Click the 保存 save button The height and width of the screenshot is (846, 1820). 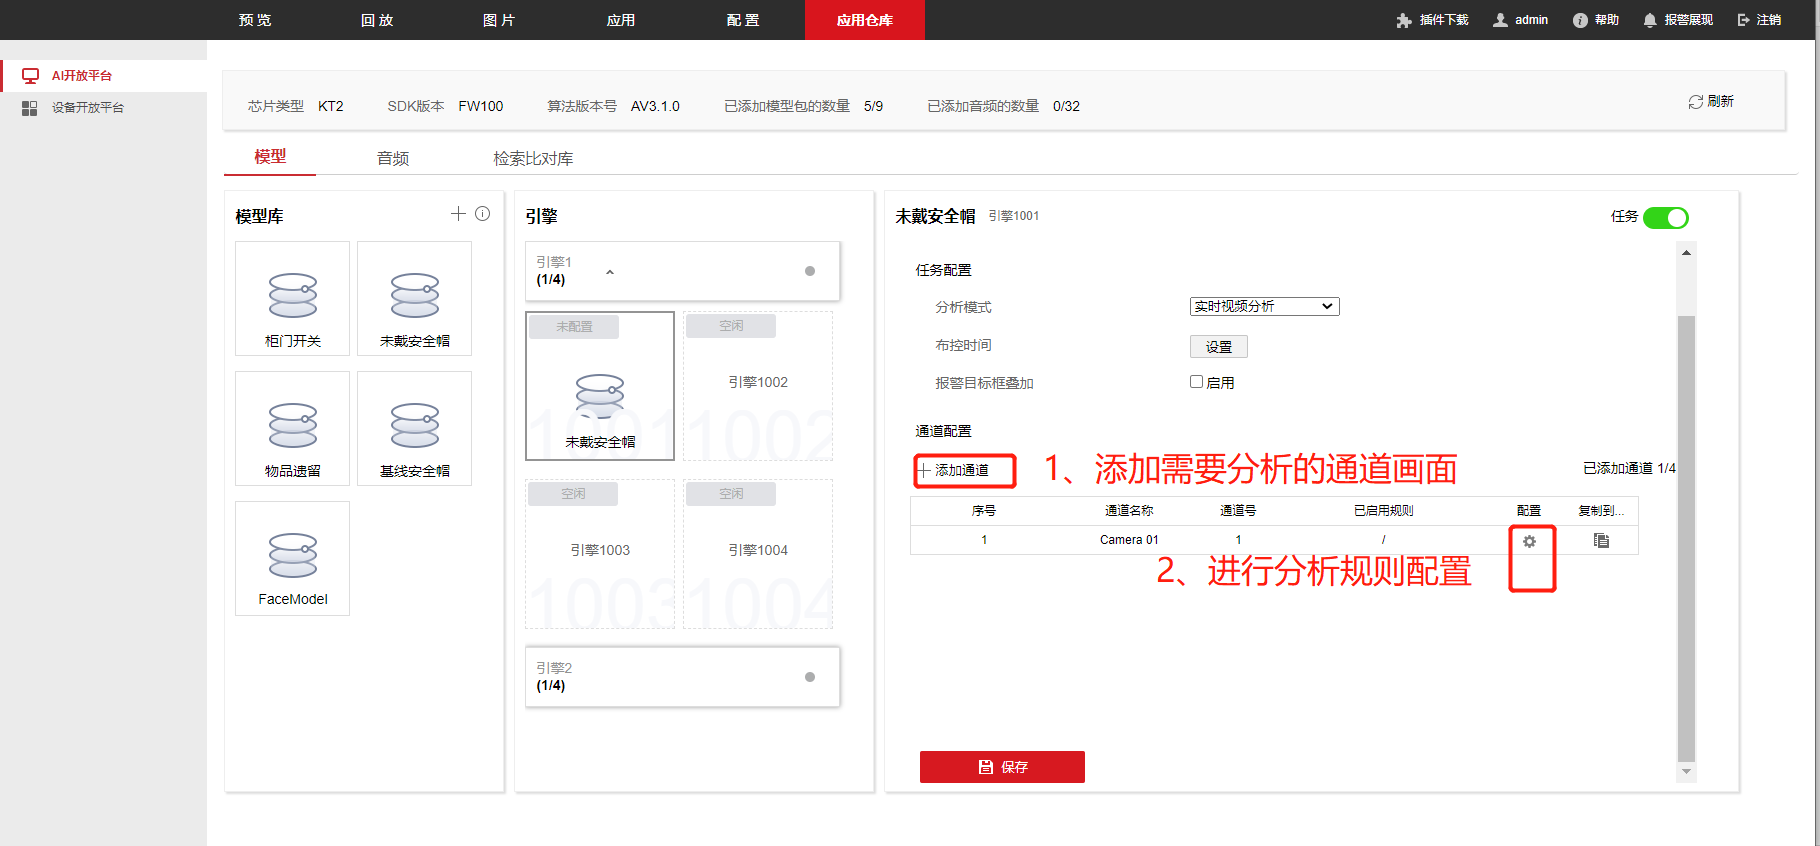(x=1002, y=767)
